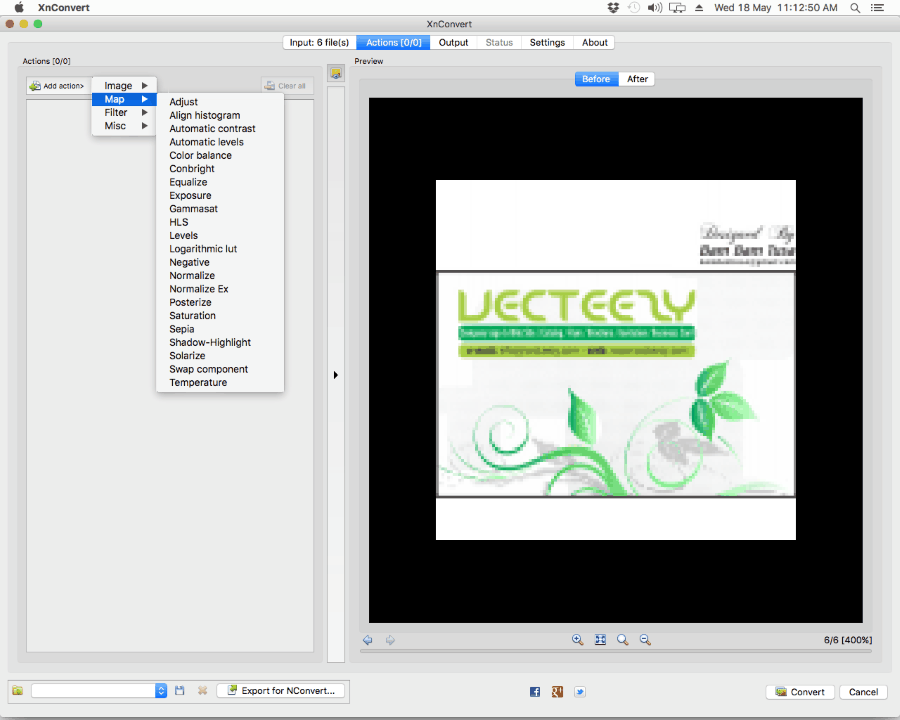Add the Logarithmic lut action
900x720 pixels.
(x=220, y=249)
